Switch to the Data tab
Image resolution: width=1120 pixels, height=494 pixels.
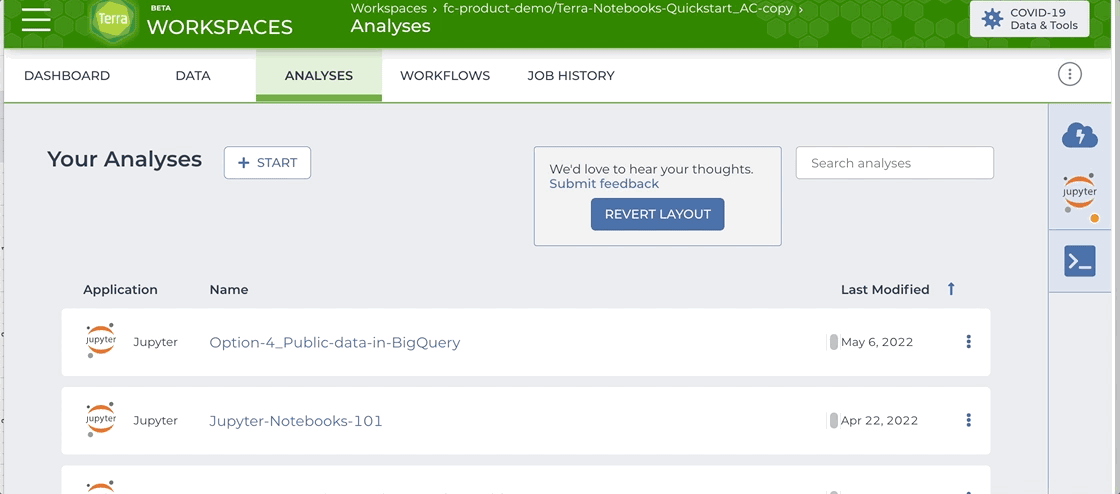[193, 76]
